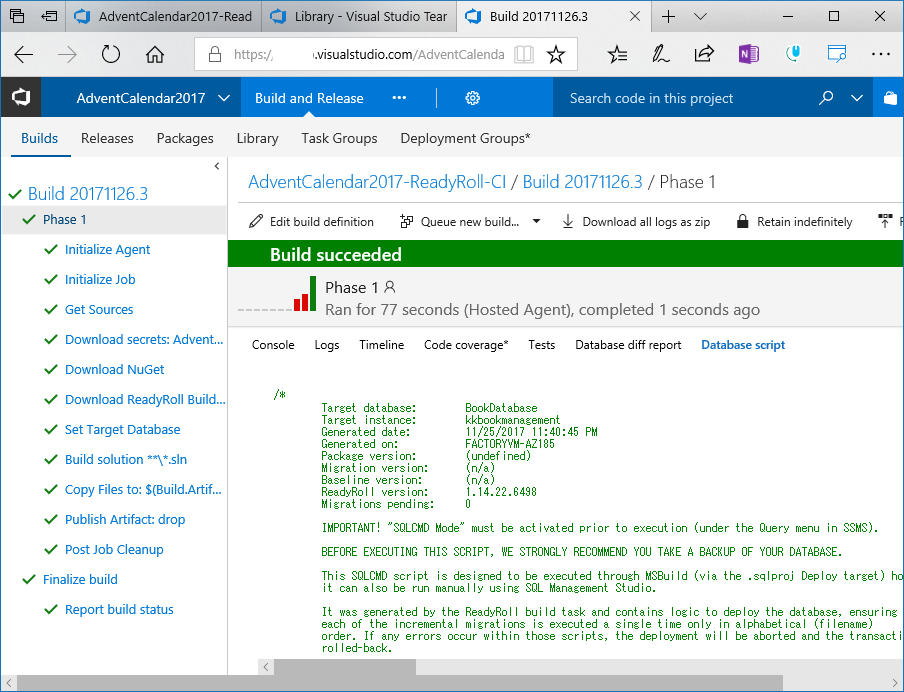Show the Database diff report tab
904x692 pixels.
point(628,345)
